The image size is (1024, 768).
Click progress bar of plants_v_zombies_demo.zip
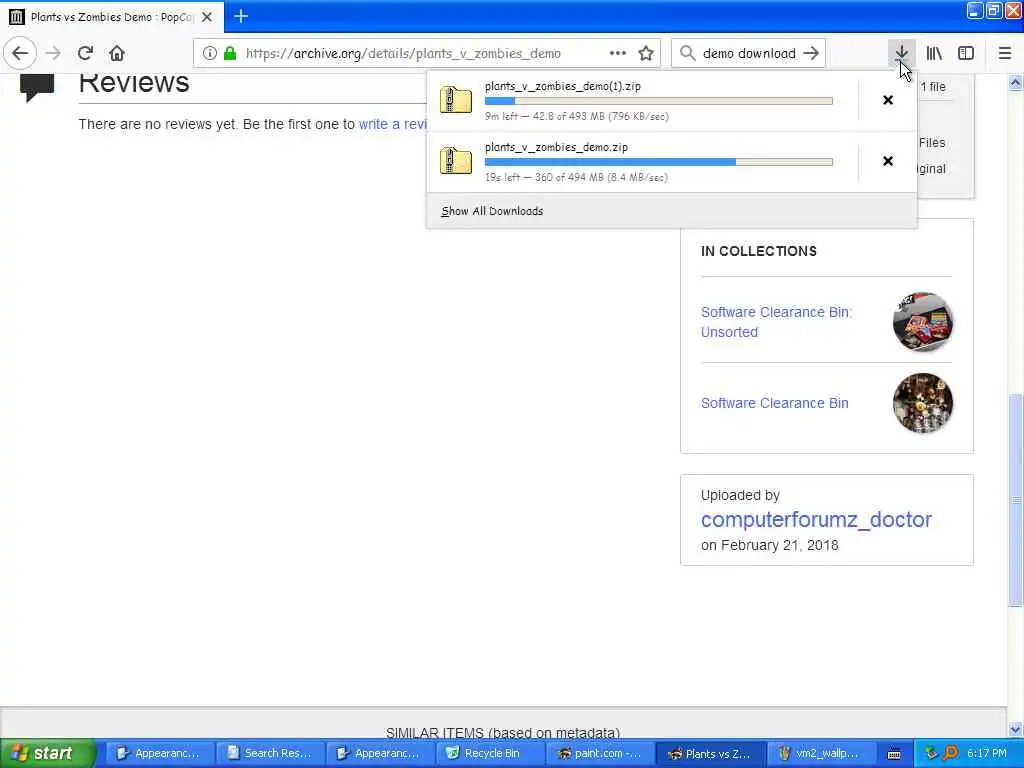(658, 162)
